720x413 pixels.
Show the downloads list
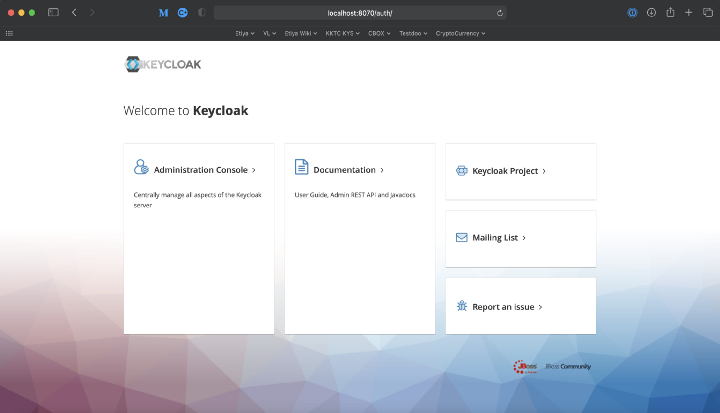[651, 12]
